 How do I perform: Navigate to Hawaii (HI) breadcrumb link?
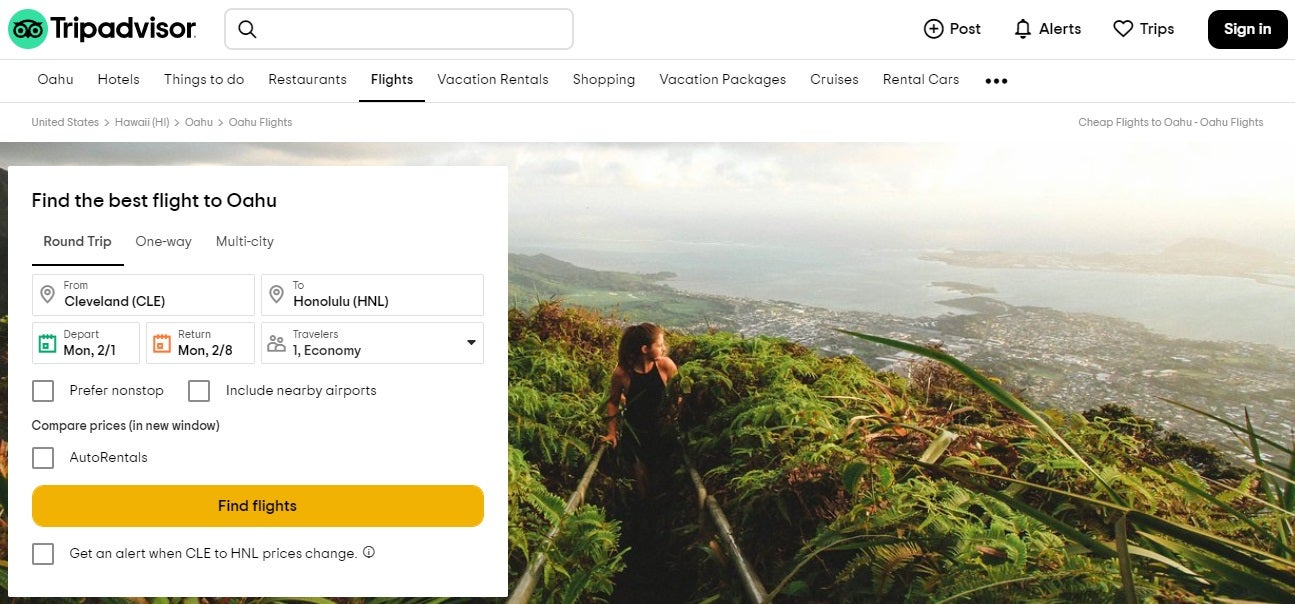click(141, 122)
